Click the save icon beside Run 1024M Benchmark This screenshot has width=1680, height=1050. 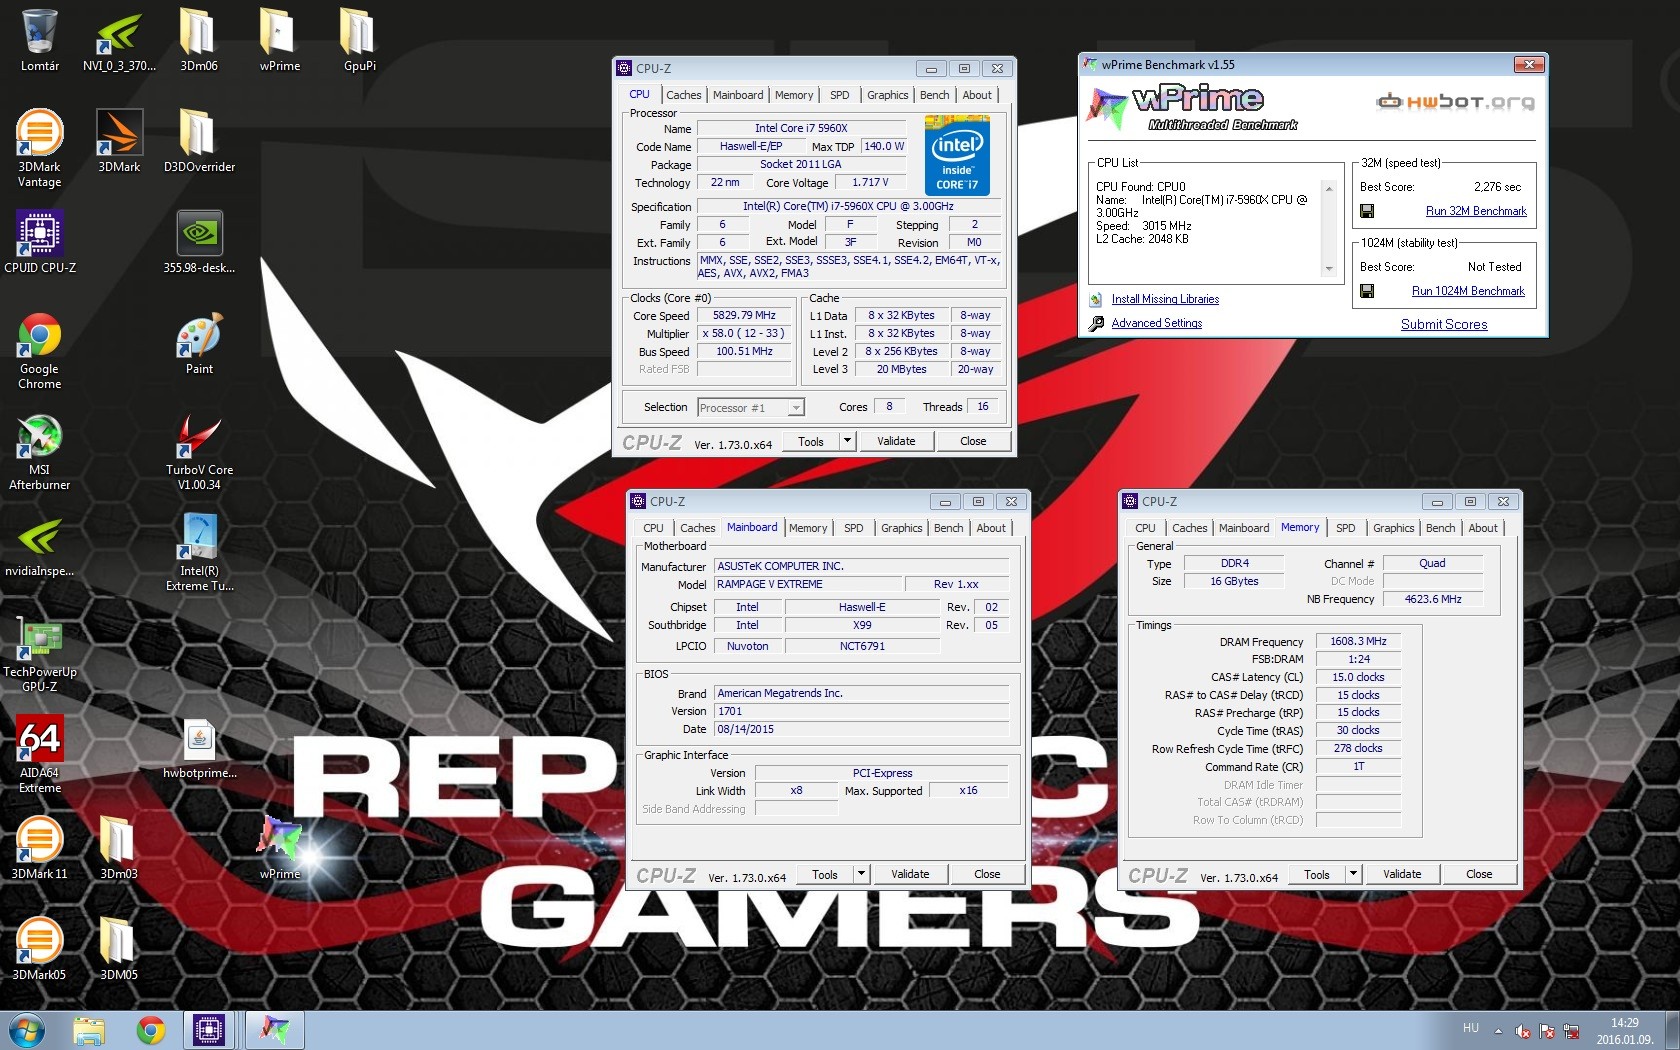pos(1367,291)
